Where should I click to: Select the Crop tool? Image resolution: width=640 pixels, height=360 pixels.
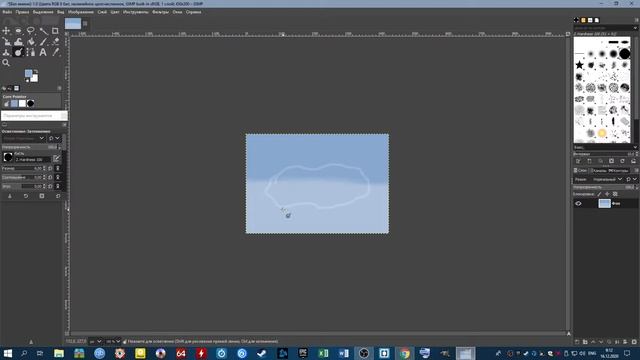(x=56, y=31)
